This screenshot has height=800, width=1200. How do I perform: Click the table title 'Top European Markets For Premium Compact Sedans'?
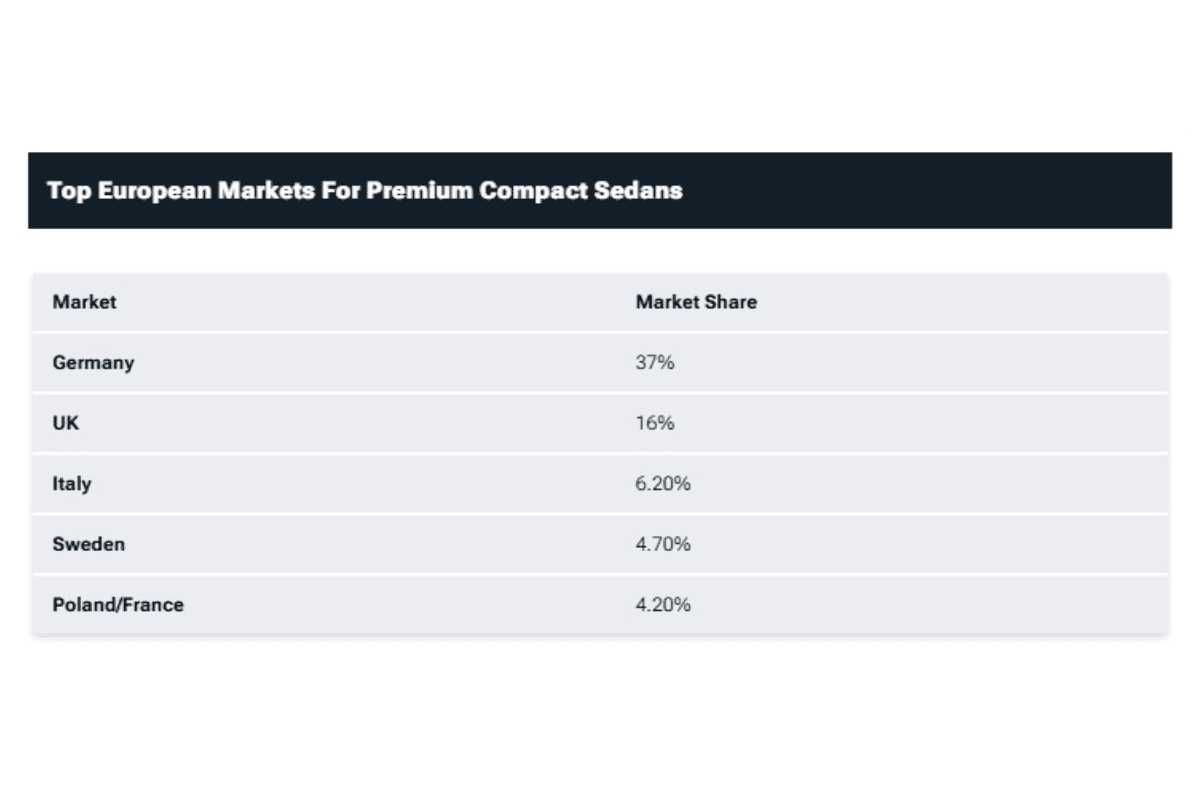[x=364, y=190]
